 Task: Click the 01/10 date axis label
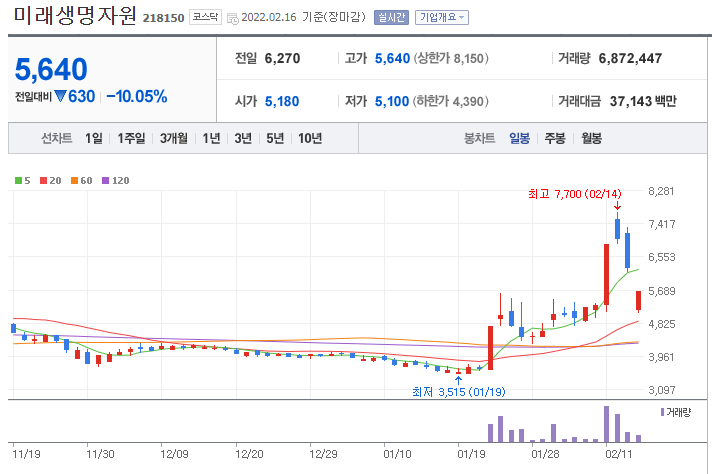(397, 454)
